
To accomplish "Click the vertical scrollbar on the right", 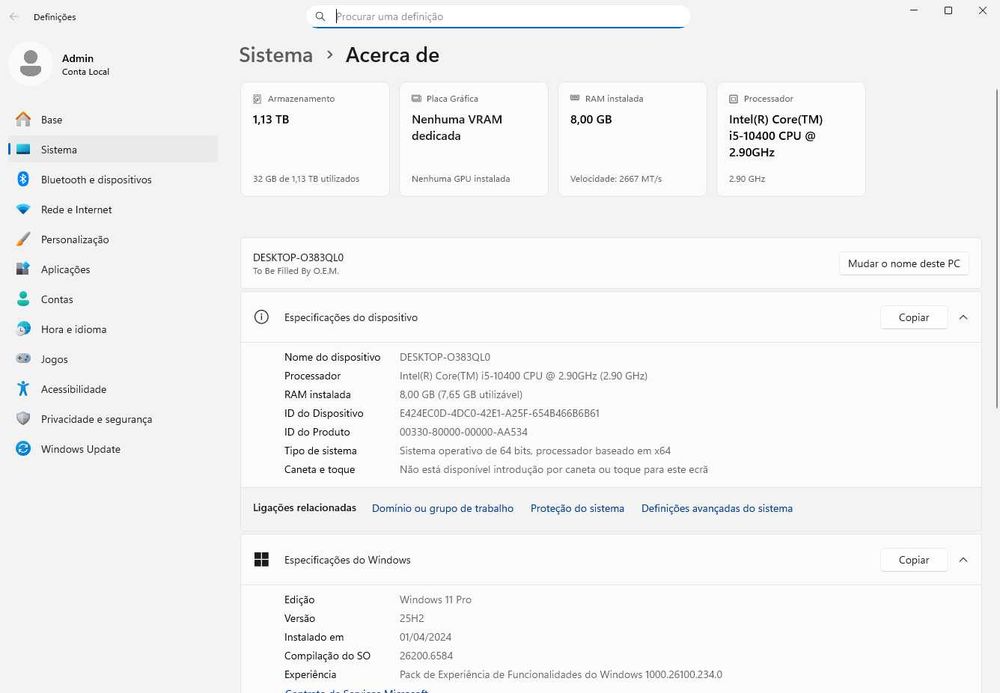I will tap(997, 249).
